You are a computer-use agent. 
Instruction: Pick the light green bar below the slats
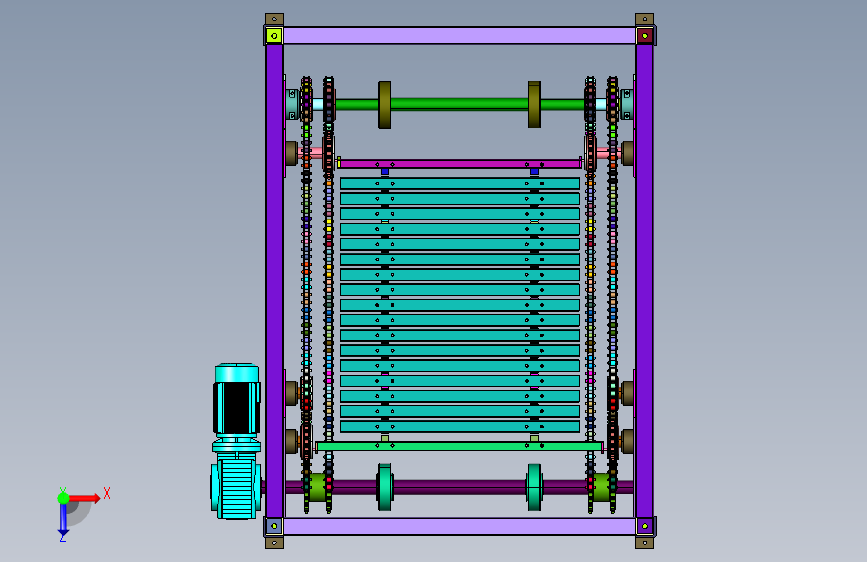point(459,446)
